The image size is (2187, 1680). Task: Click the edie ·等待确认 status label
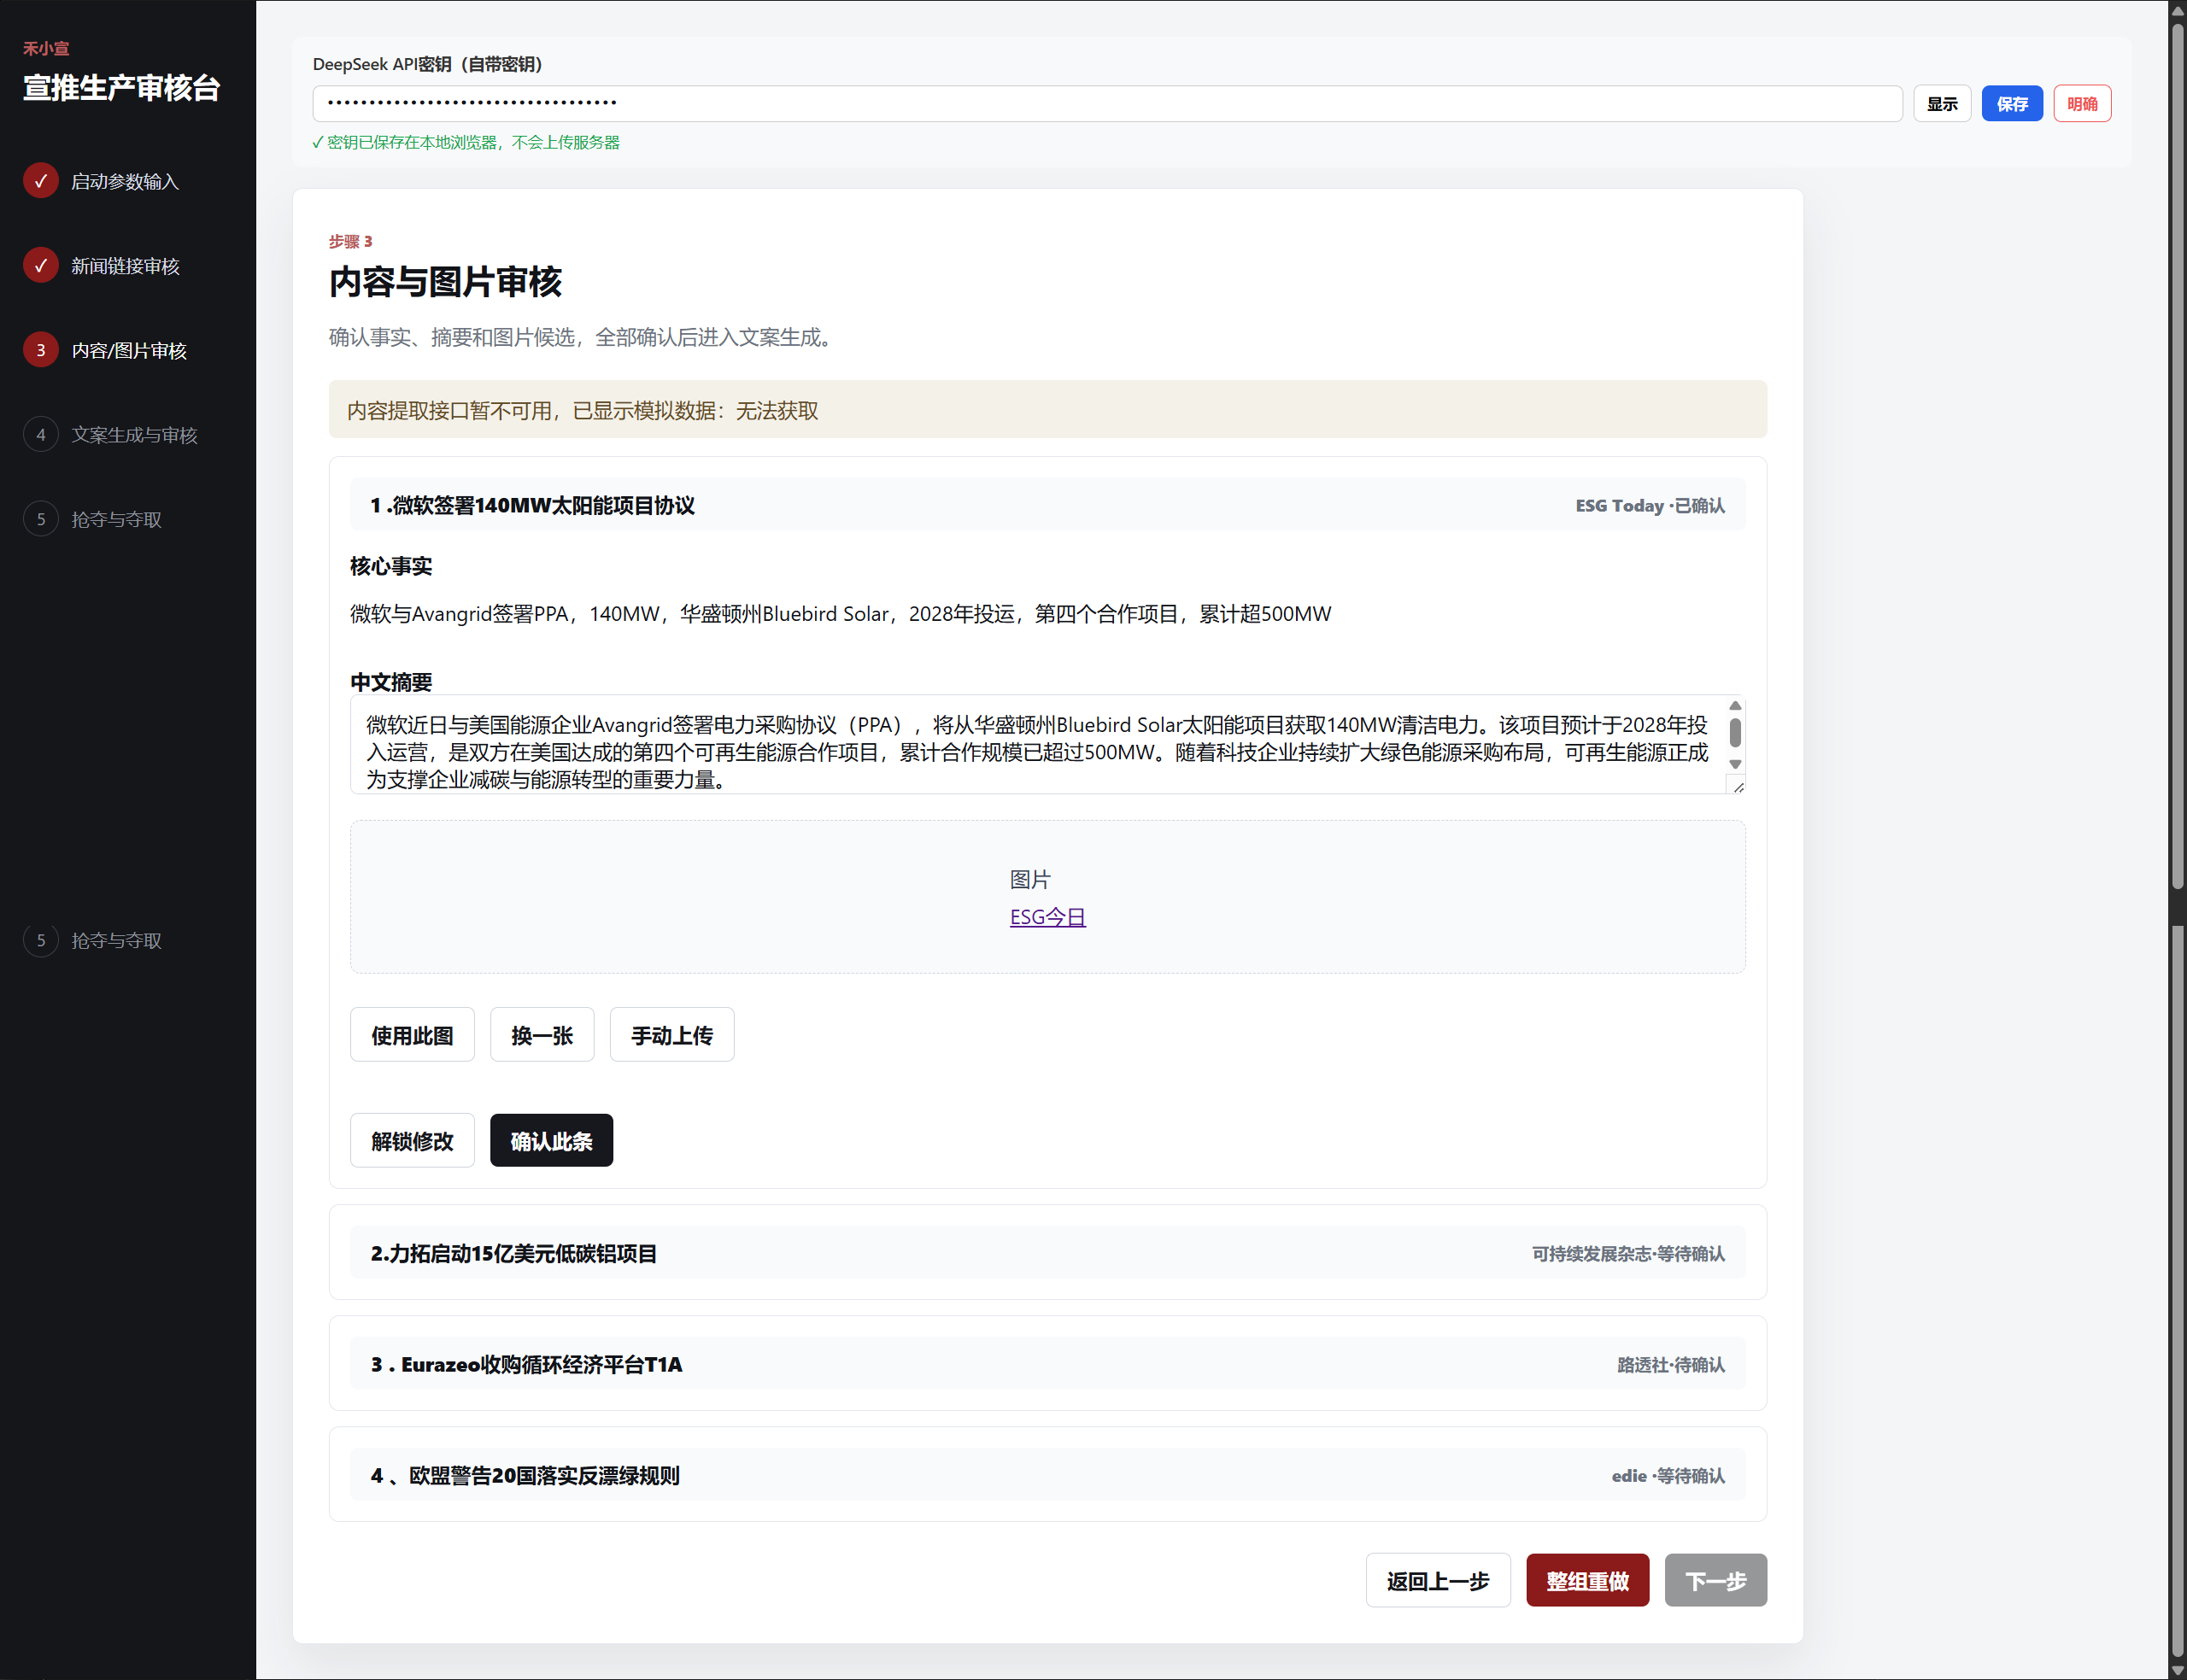tap(1668, 1475)
